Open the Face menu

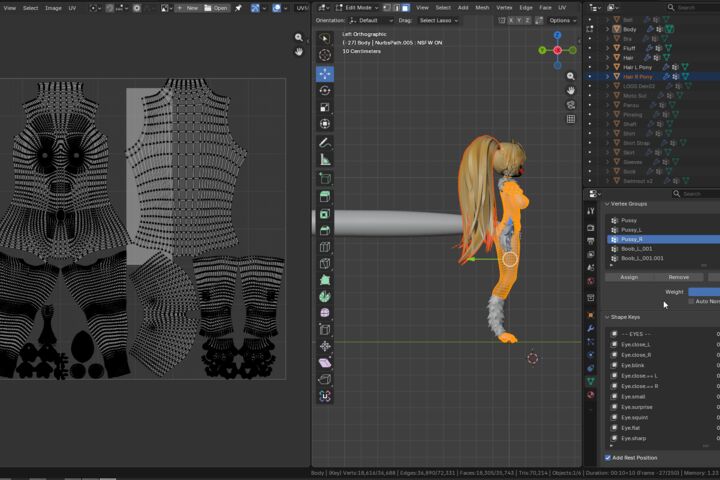click(545, 8)
